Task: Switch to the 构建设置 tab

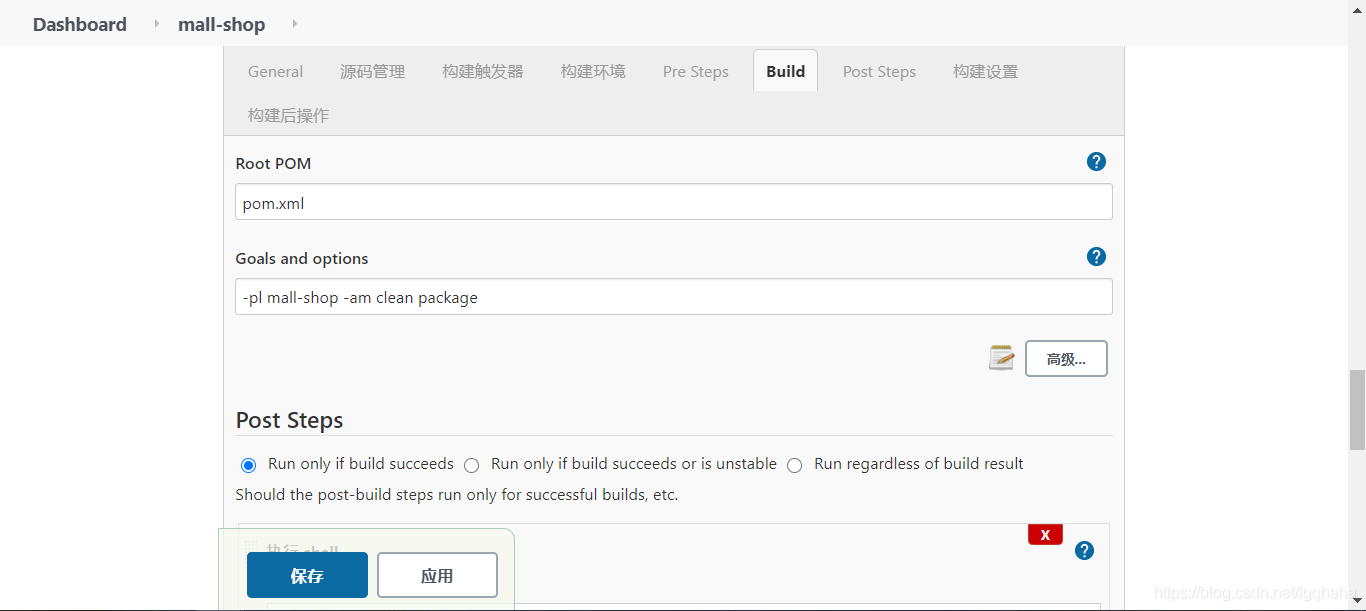Action: [x=985, y=72]
